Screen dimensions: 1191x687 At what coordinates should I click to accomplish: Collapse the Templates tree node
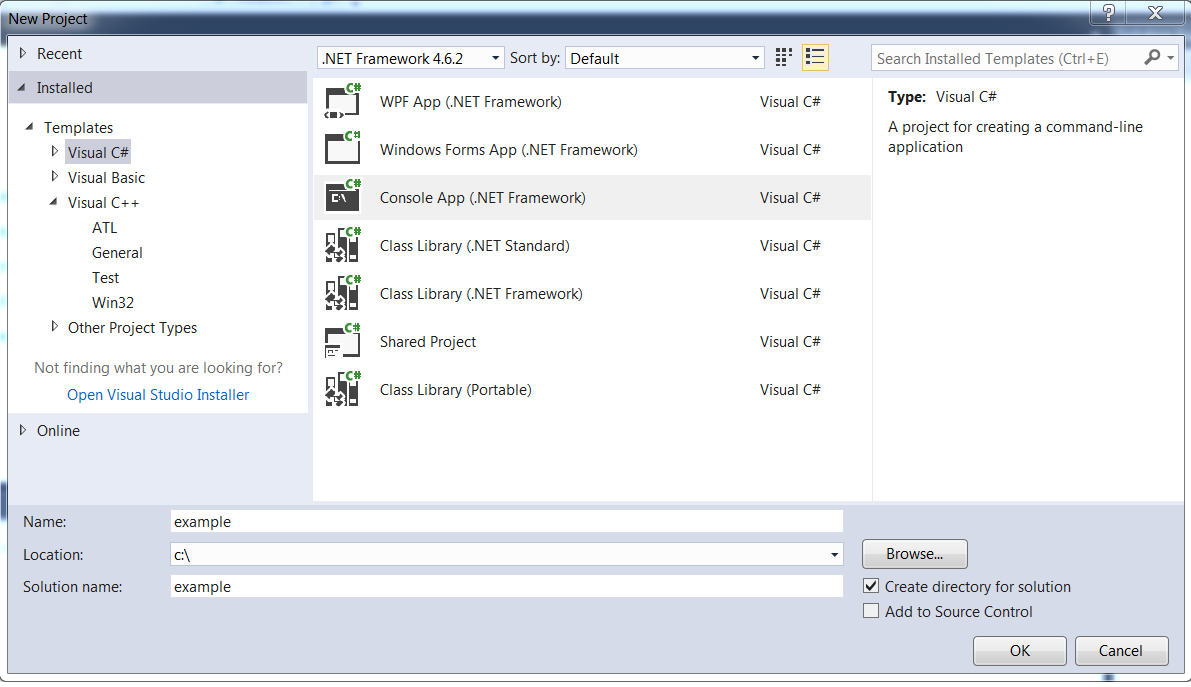click(x=29, y=127)
